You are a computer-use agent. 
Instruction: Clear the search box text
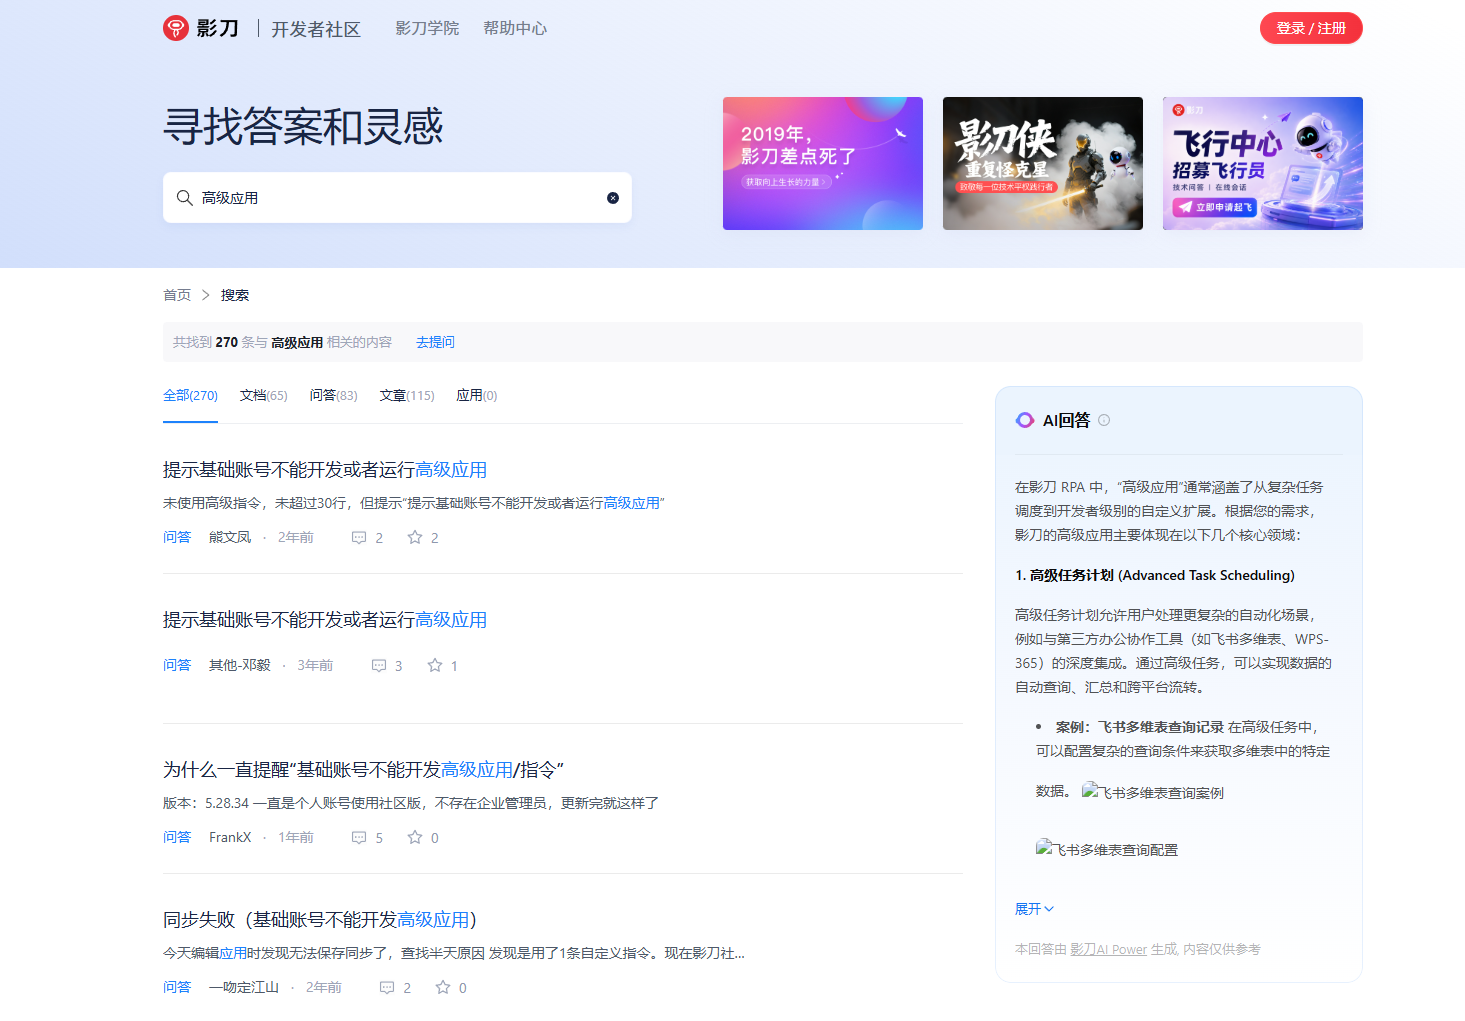[x=613, y=198]
